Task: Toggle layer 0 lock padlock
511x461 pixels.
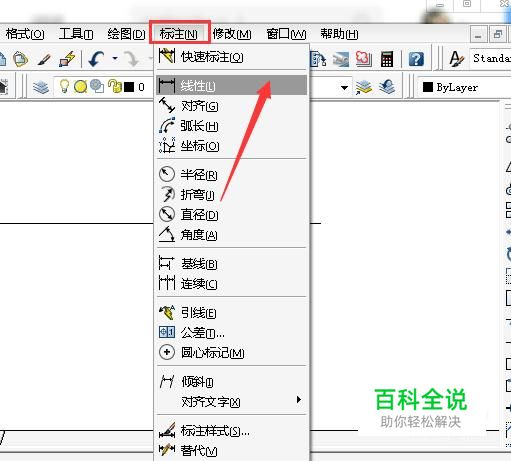Action: click(115, 86)
